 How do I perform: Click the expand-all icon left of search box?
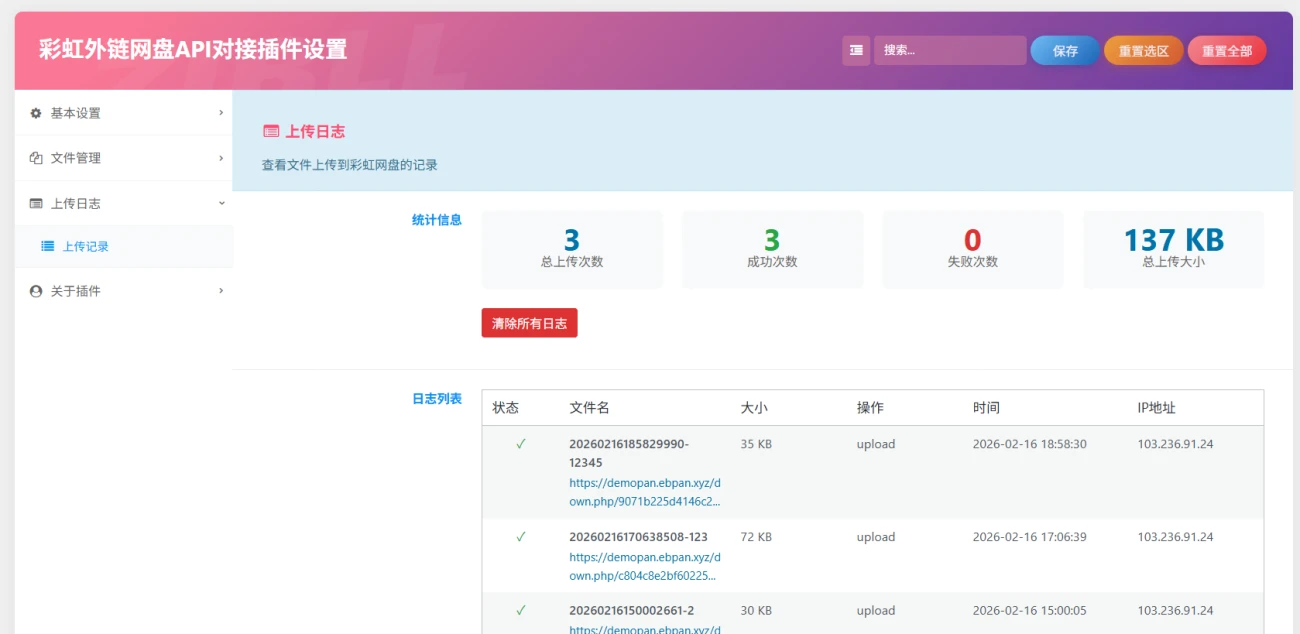856,50
